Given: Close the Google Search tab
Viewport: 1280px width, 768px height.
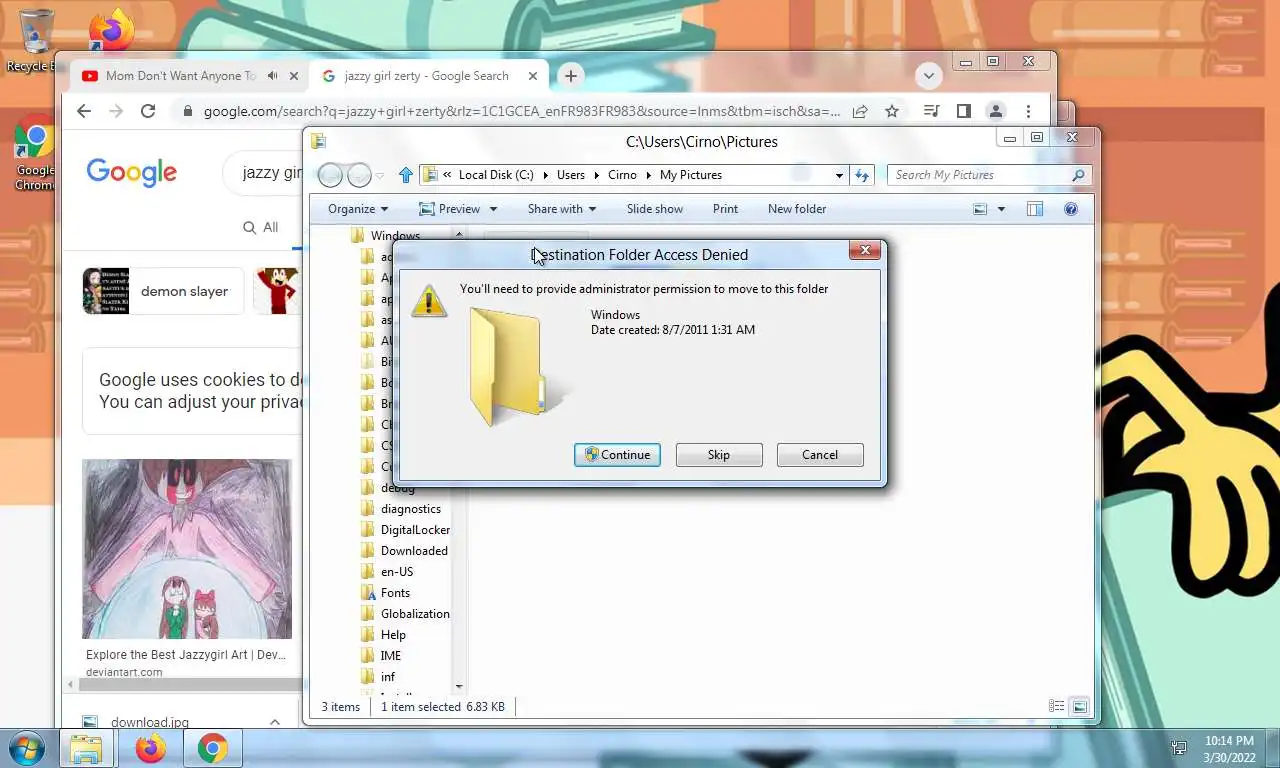Looking at the screenshot, I should pos(533,76).
